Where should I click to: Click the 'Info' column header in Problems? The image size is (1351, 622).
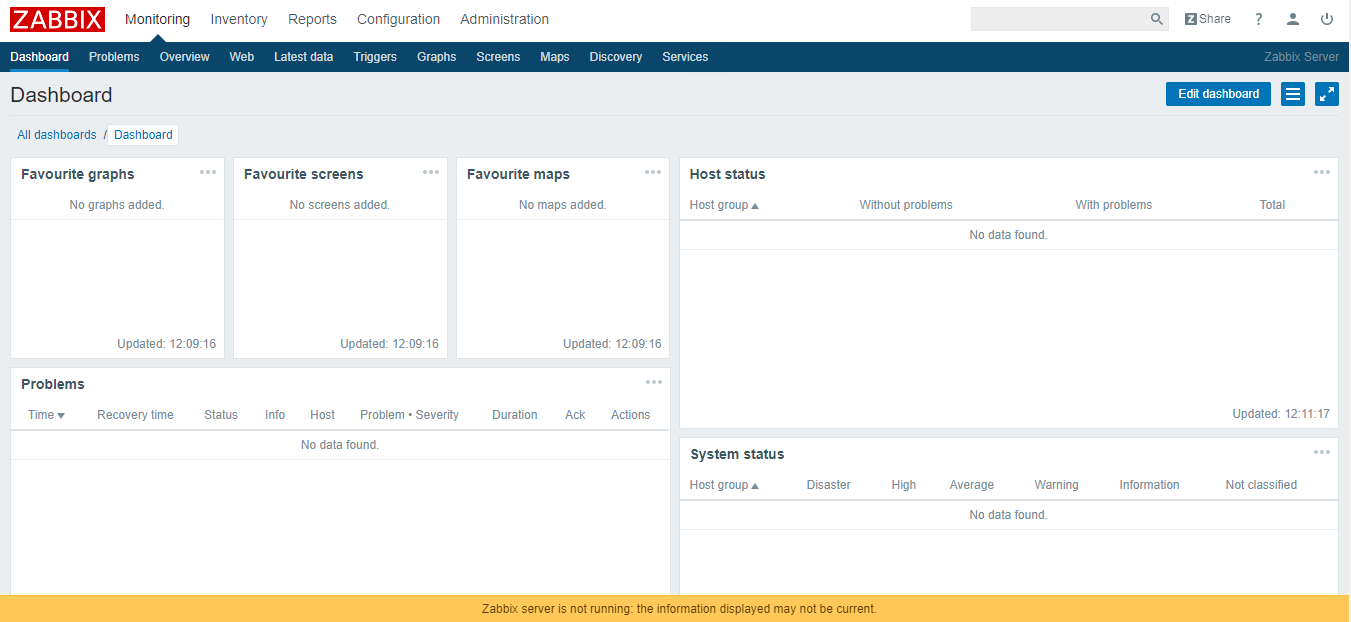pyautogui.click(x=275, y=415)
